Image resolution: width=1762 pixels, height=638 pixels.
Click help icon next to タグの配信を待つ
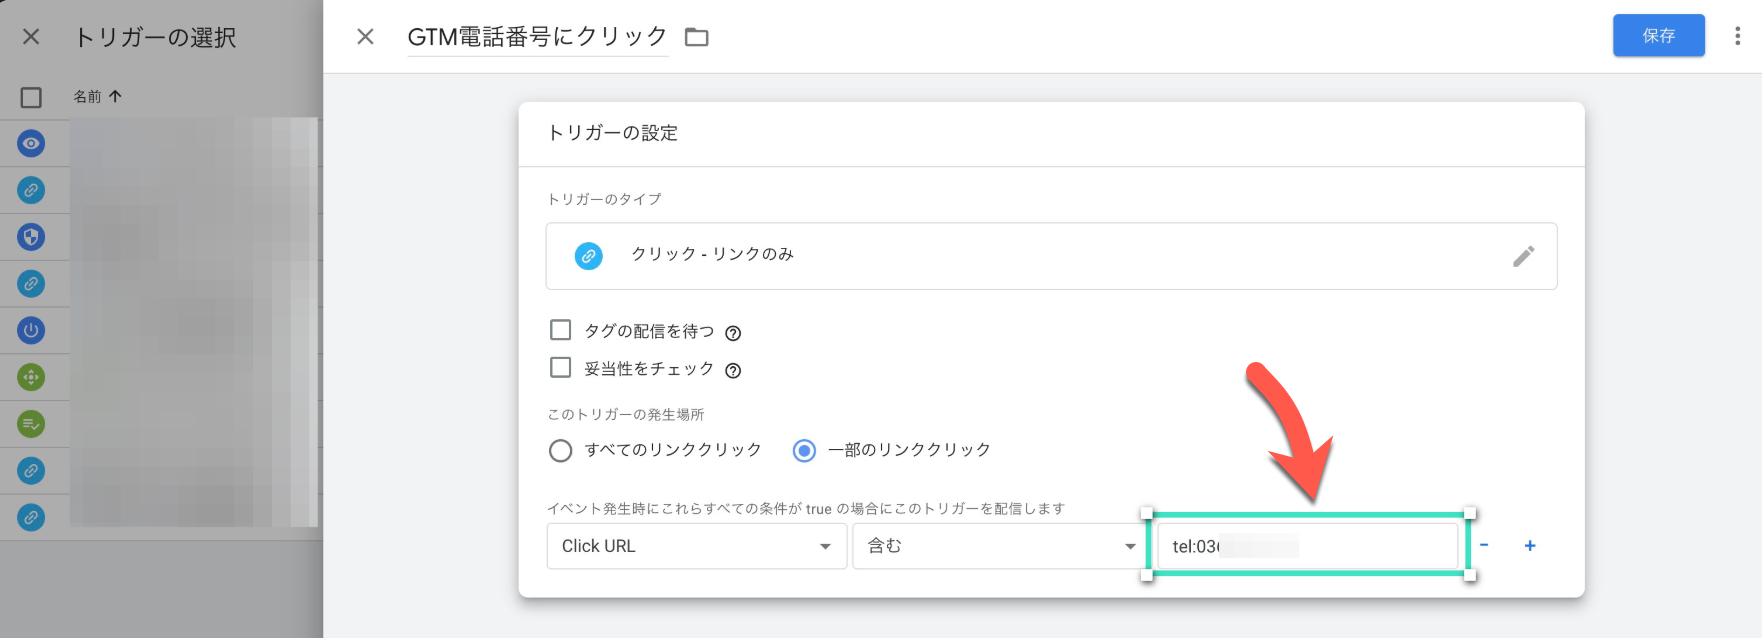[733, 333]
